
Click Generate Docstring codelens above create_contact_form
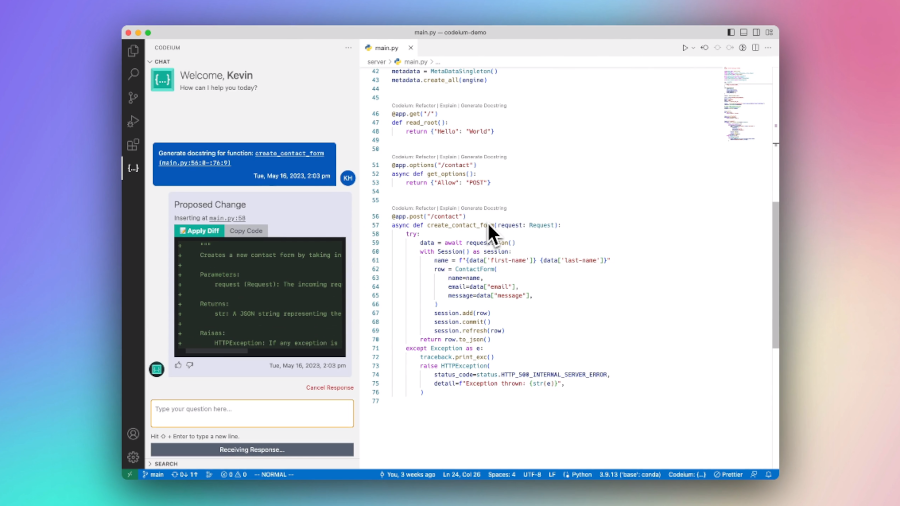[483, 208]
